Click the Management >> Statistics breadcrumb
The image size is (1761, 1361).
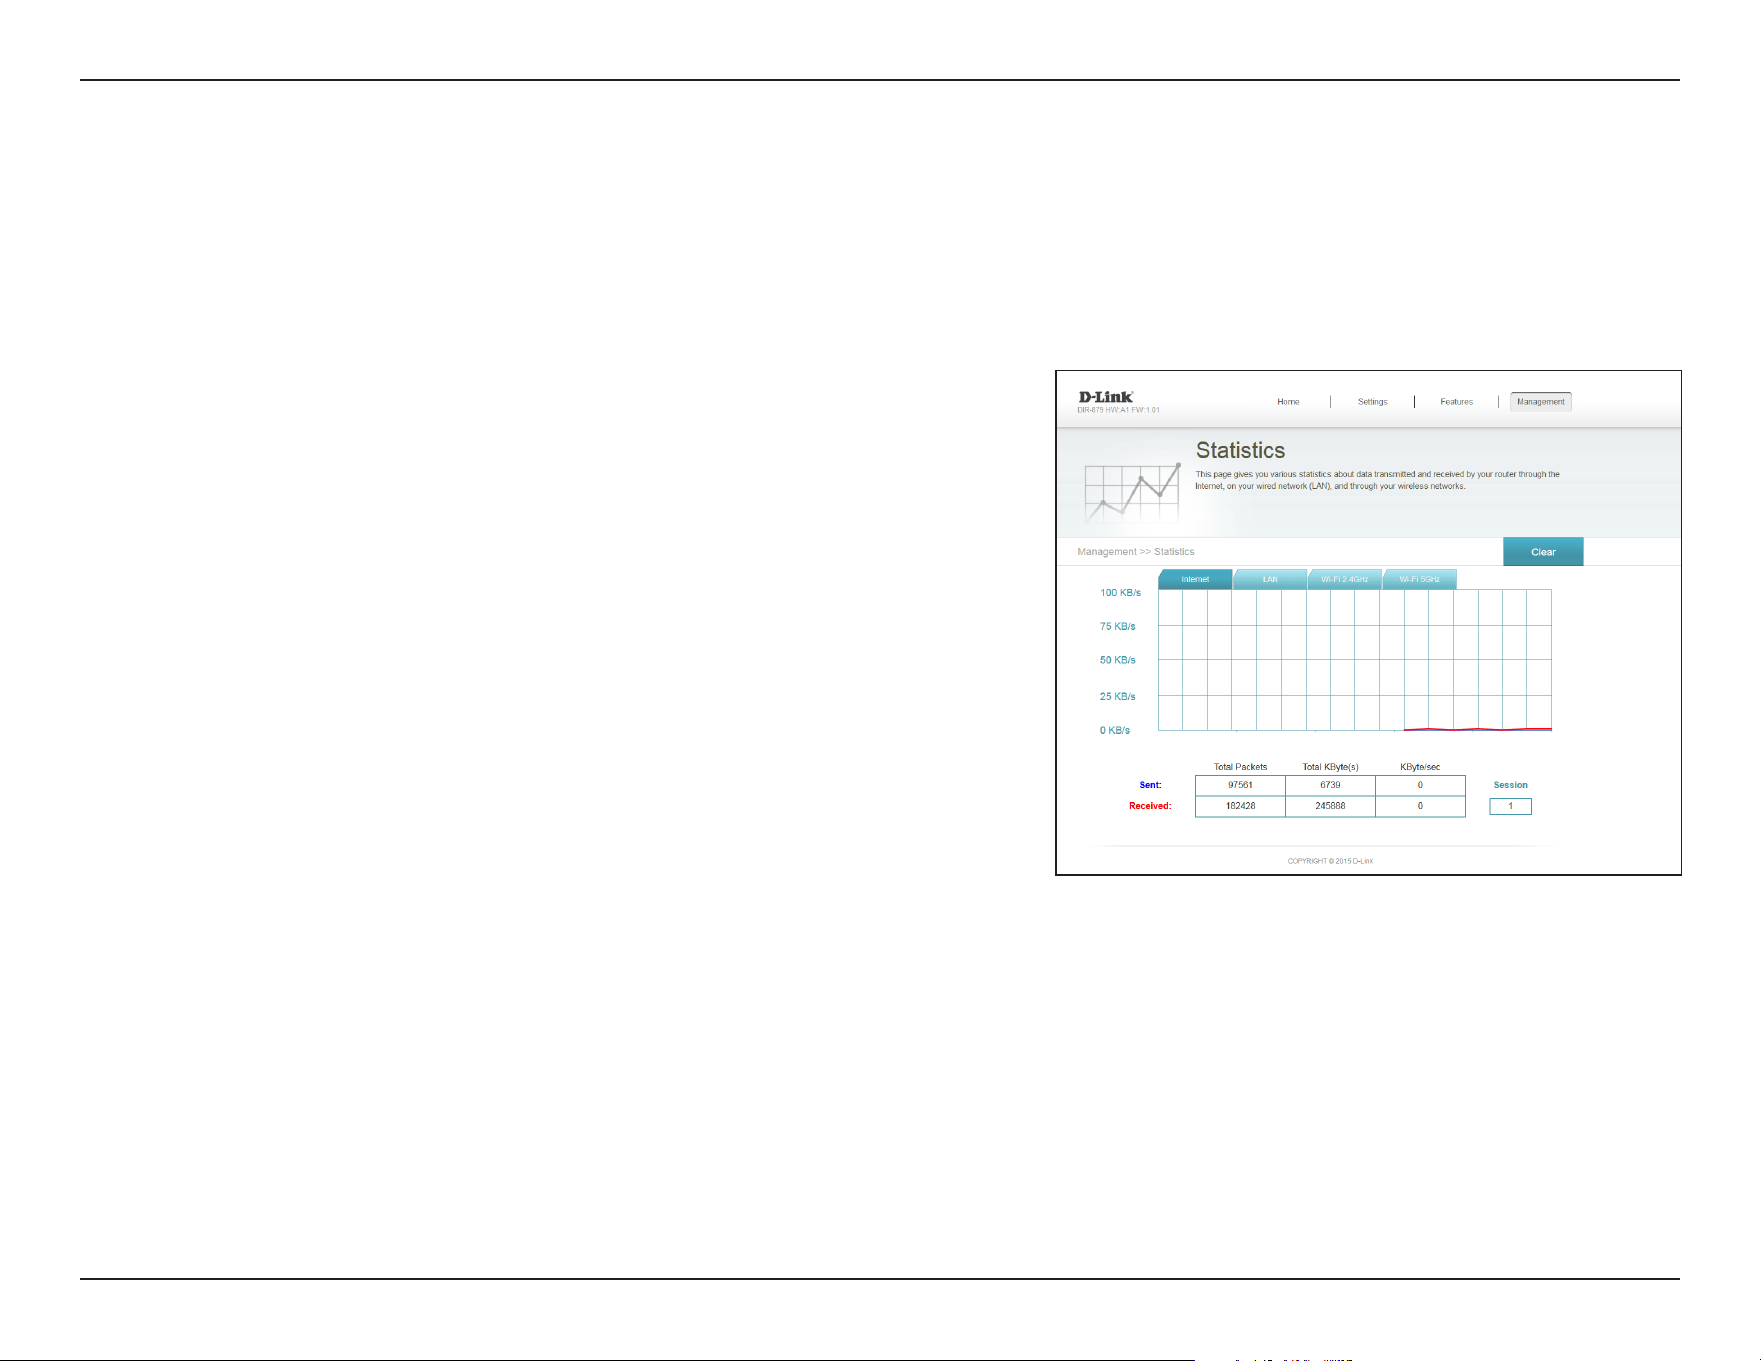(1135, 552)
